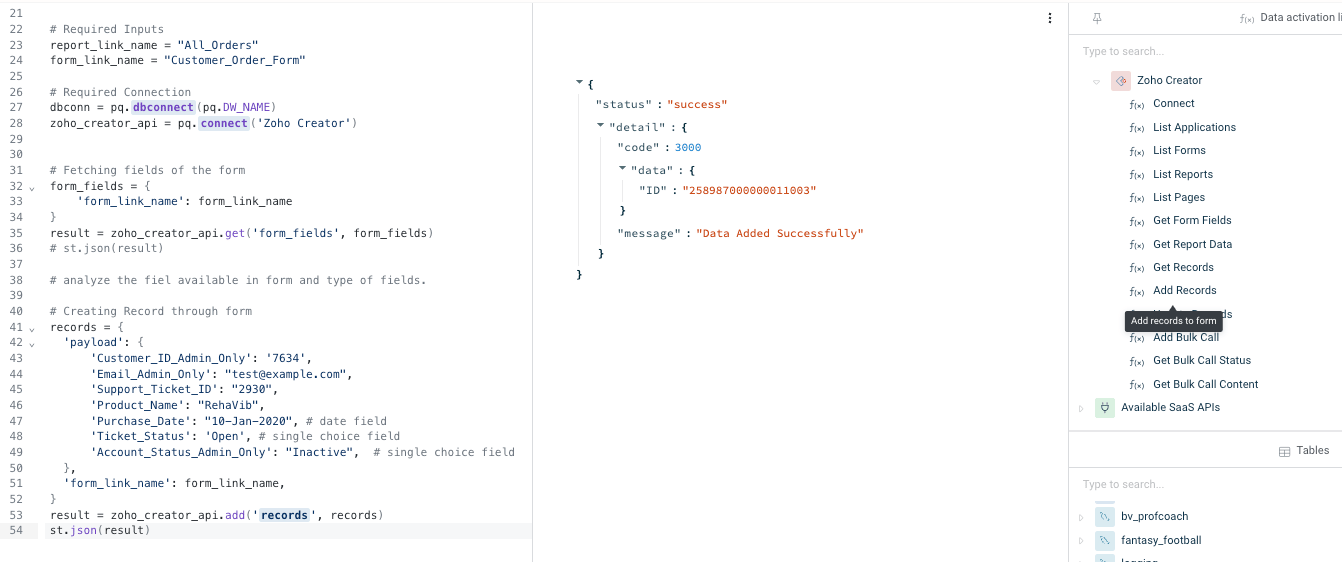Click the Tables panel header icon
The width and height of the screenshot is (1342, 562).
[1285, 452]
